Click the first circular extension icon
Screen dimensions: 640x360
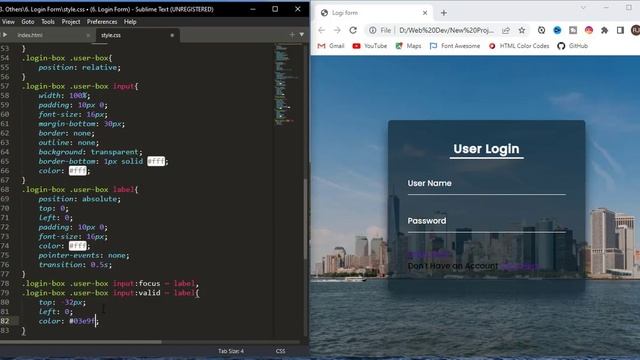(541, 30)
